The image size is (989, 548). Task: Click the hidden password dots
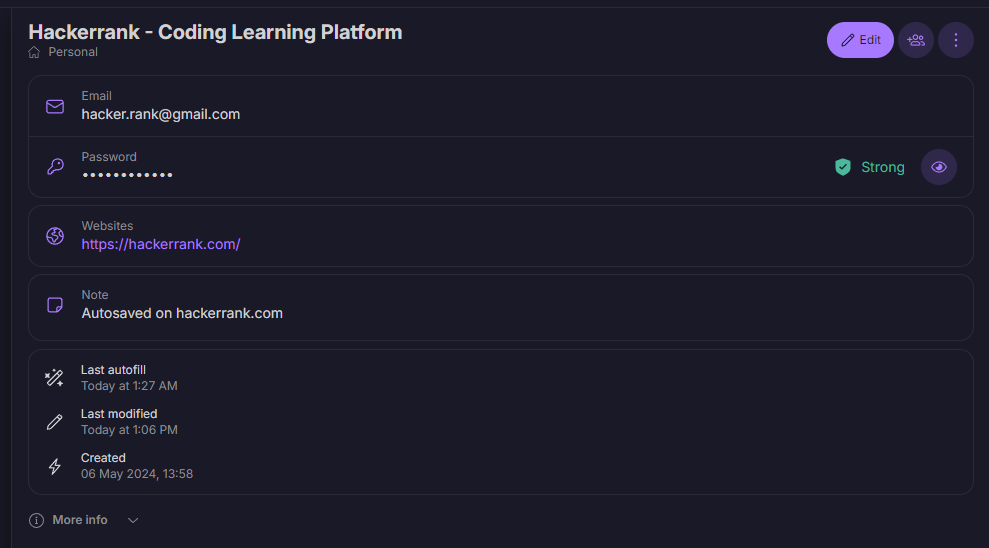(127, 175)
